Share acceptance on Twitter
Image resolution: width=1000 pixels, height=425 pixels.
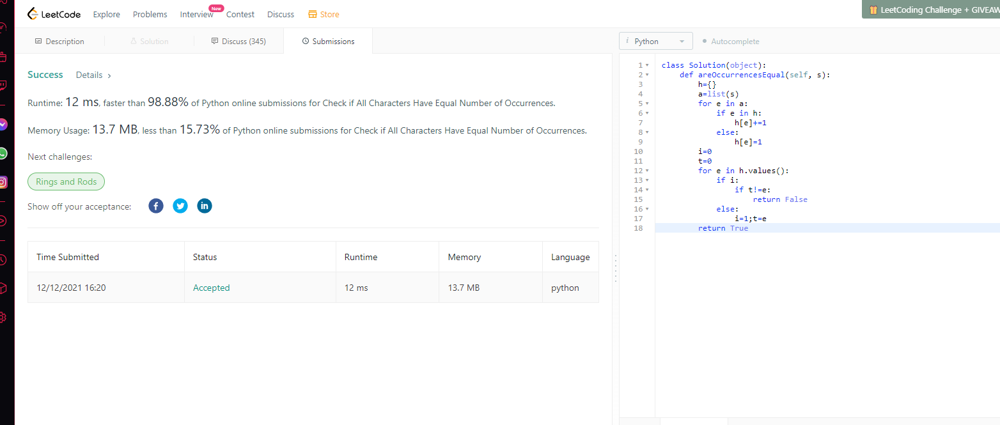pyautogui.click(x=180, y=206)
